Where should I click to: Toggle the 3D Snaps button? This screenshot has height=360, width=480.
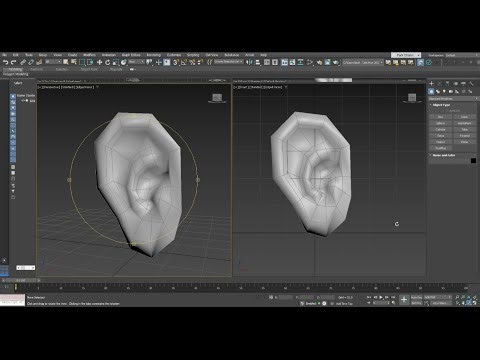tap(176, 62)
